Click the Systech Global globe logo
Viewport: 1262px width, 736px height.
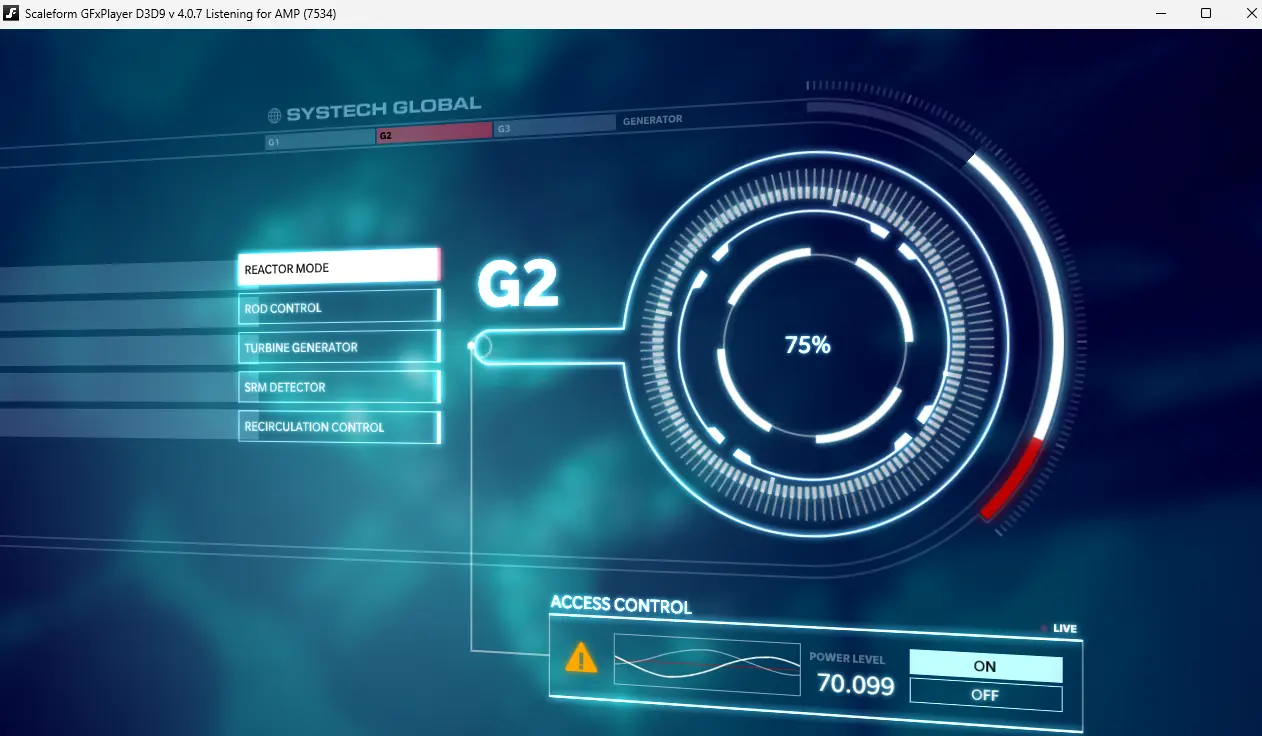(274, 116)
